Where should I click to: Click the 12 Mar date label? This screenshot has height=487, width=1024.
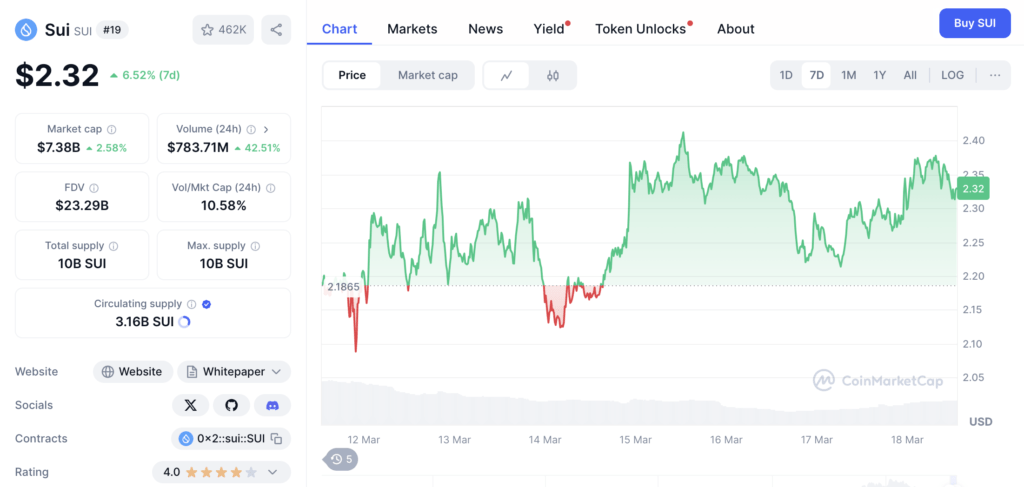pos(364,440)
